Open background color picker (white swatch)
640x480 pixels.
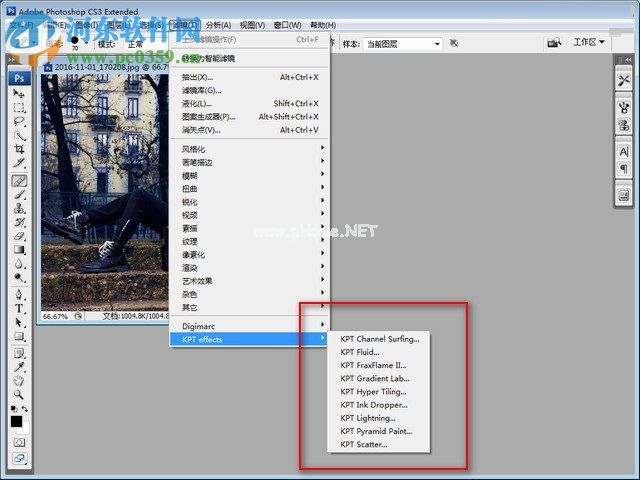26,429
